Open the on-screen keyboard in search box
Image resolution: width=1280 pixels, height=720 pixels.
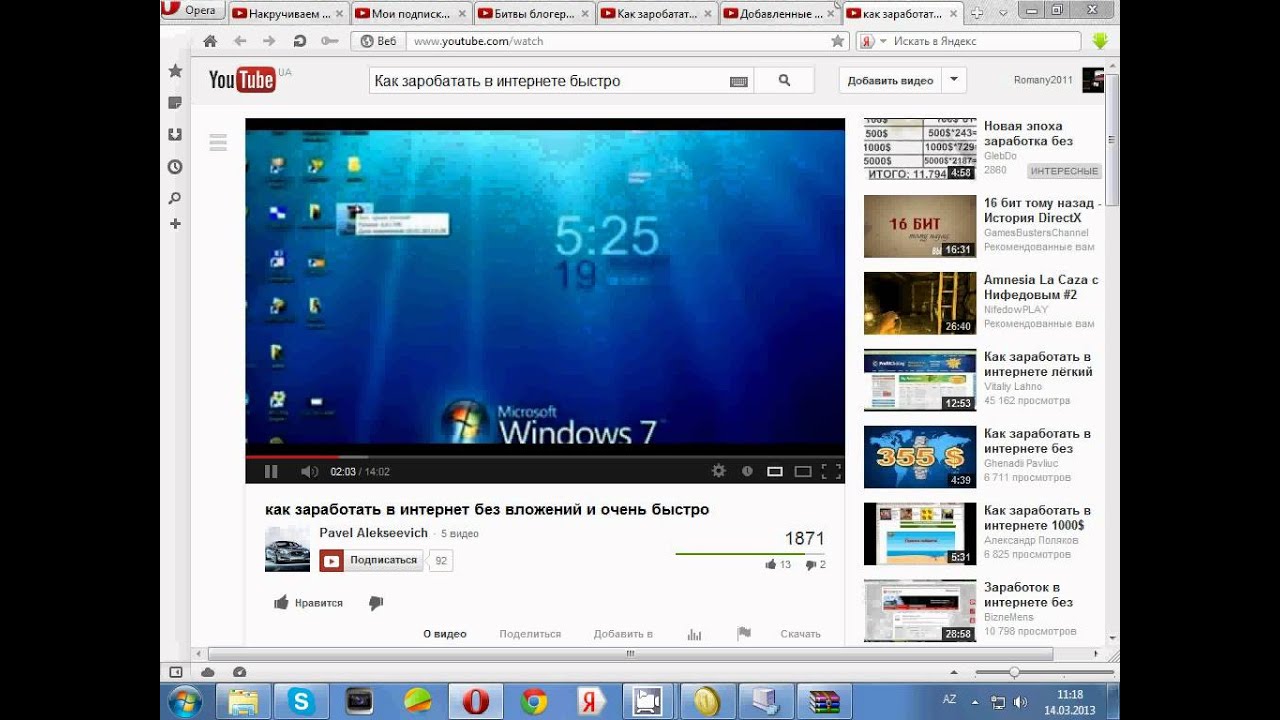(739, 81)
